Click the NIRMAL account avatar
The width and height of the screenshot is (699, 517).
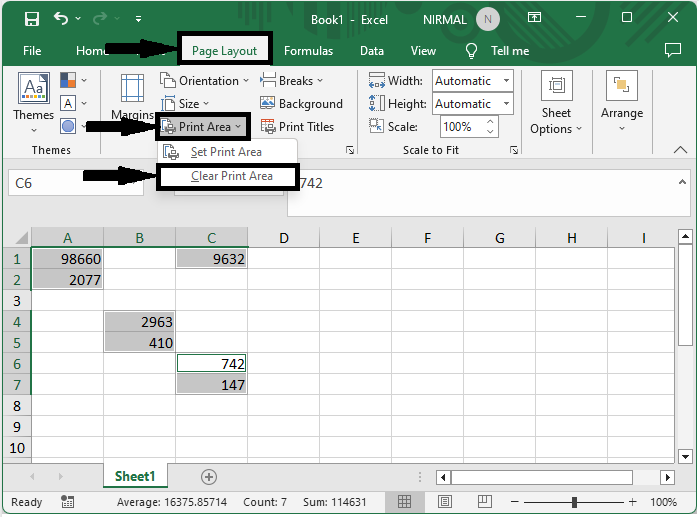tap(488, 19)
